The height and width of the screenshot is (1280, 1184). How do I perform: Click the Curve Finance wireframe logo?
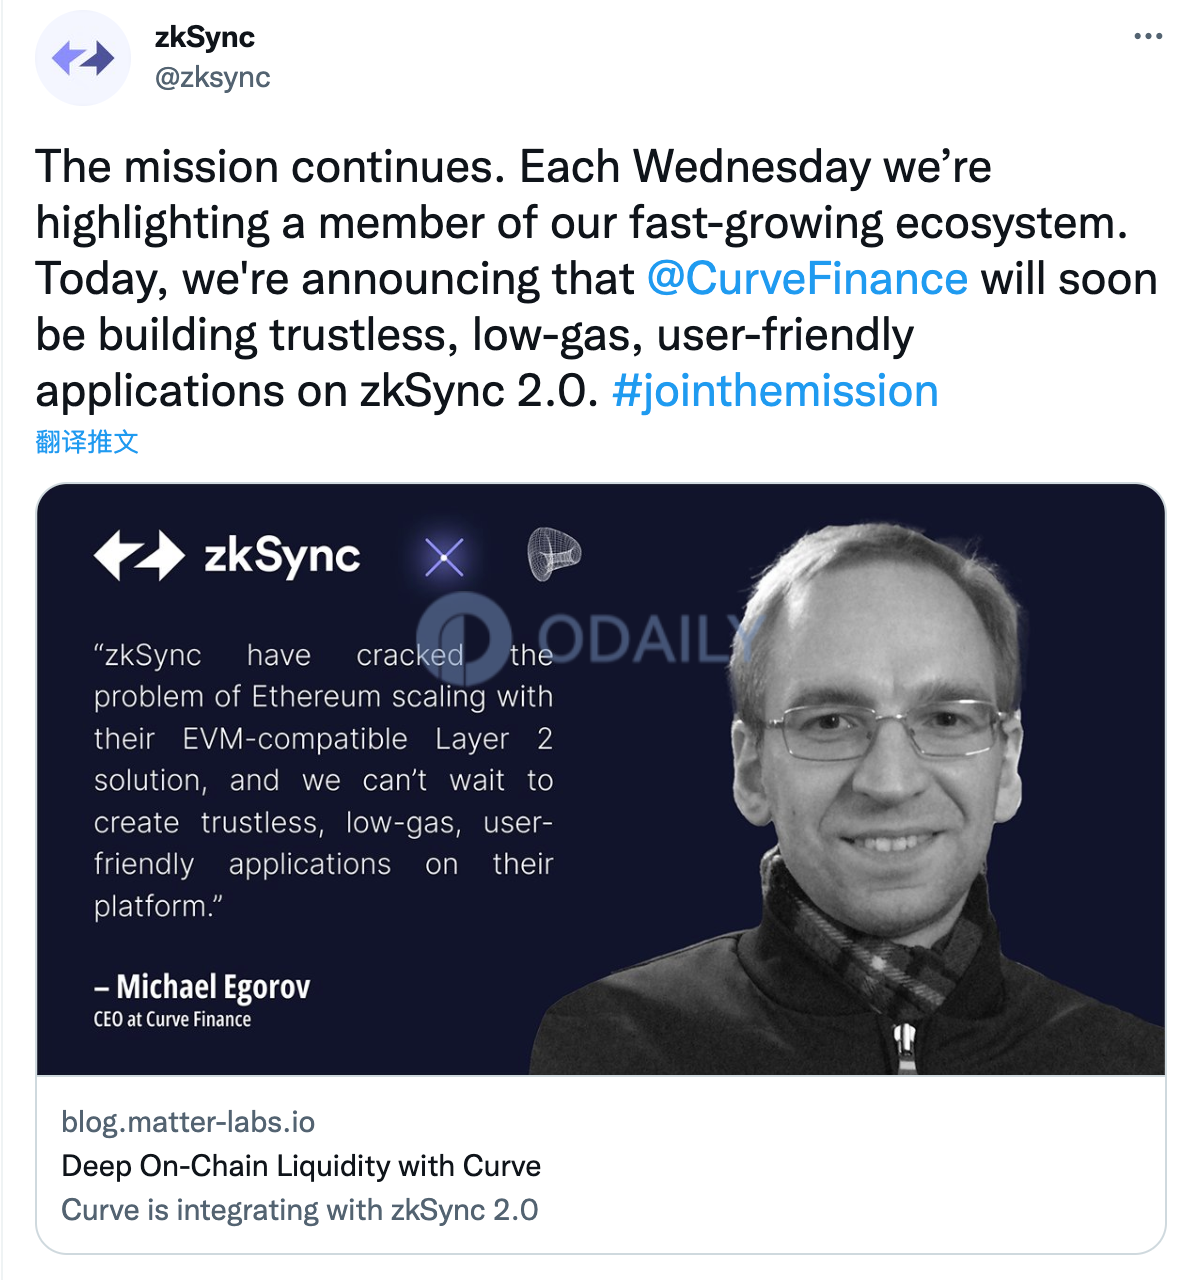pos(554,553)
